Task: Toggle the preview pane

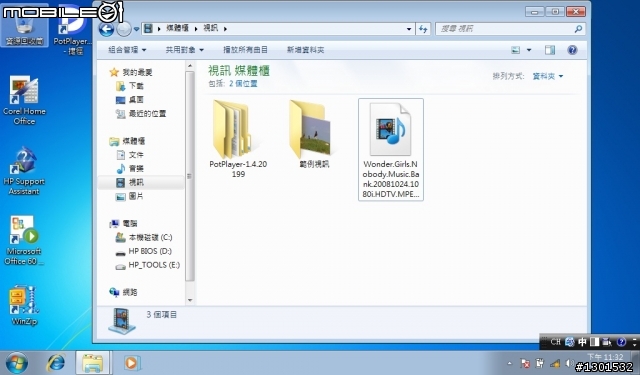Action: pos(550,50)
